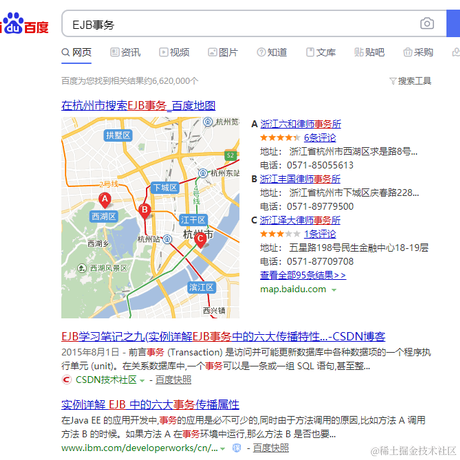
Task: Click the map.baidu.com source link
Action: (x=293, y=289)
